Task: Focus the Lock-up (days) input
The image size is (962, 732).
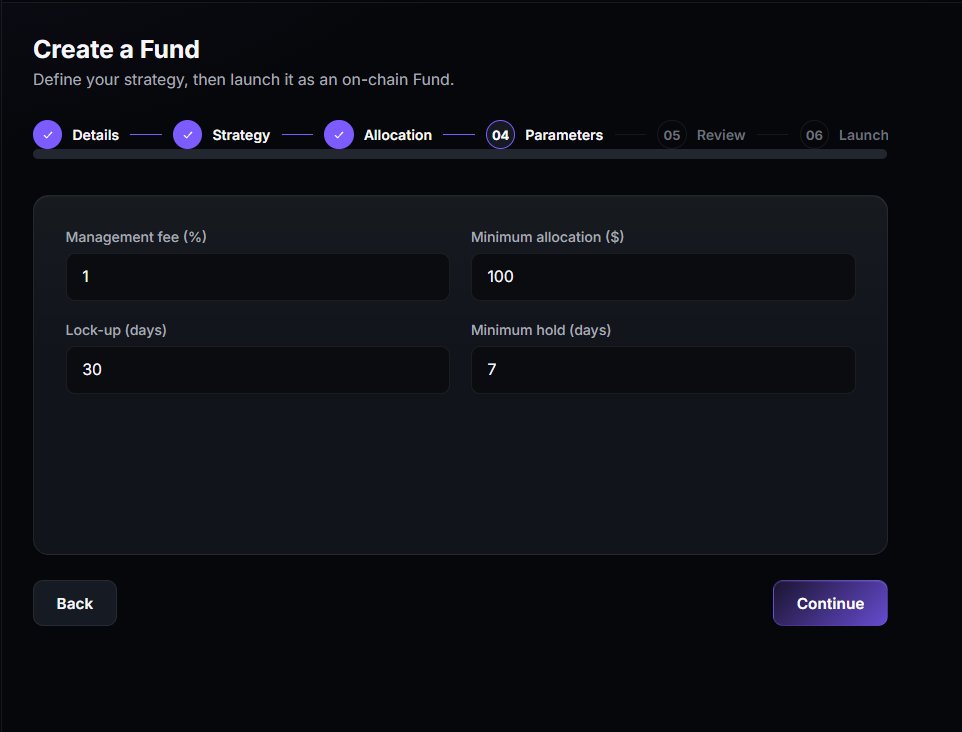Action: tap(258, 370)
